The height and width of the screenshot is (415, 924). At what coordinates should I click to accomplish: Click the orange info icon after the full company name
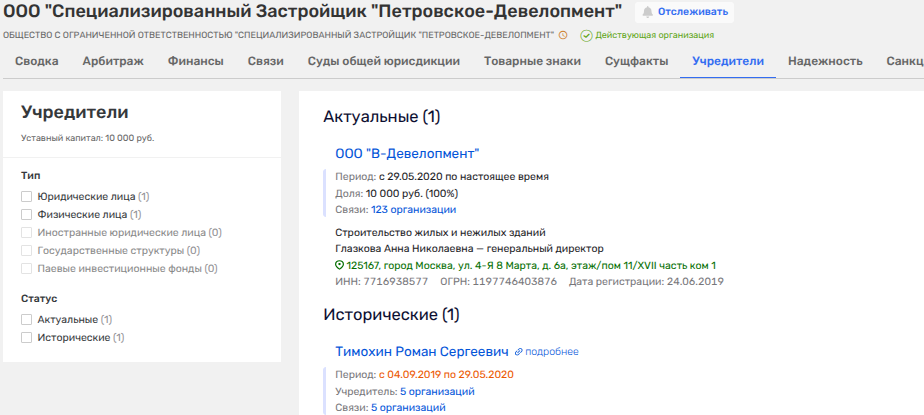(563, 35)
